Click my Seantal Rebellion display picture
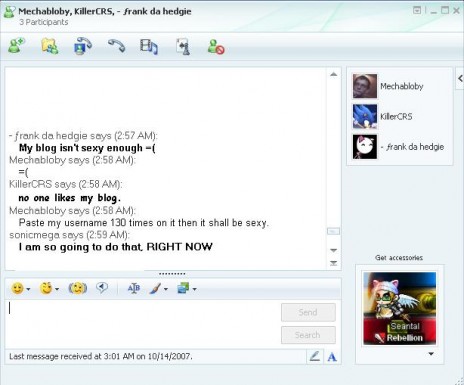This screenshot has height=385, width=464. tap(399, 308)
